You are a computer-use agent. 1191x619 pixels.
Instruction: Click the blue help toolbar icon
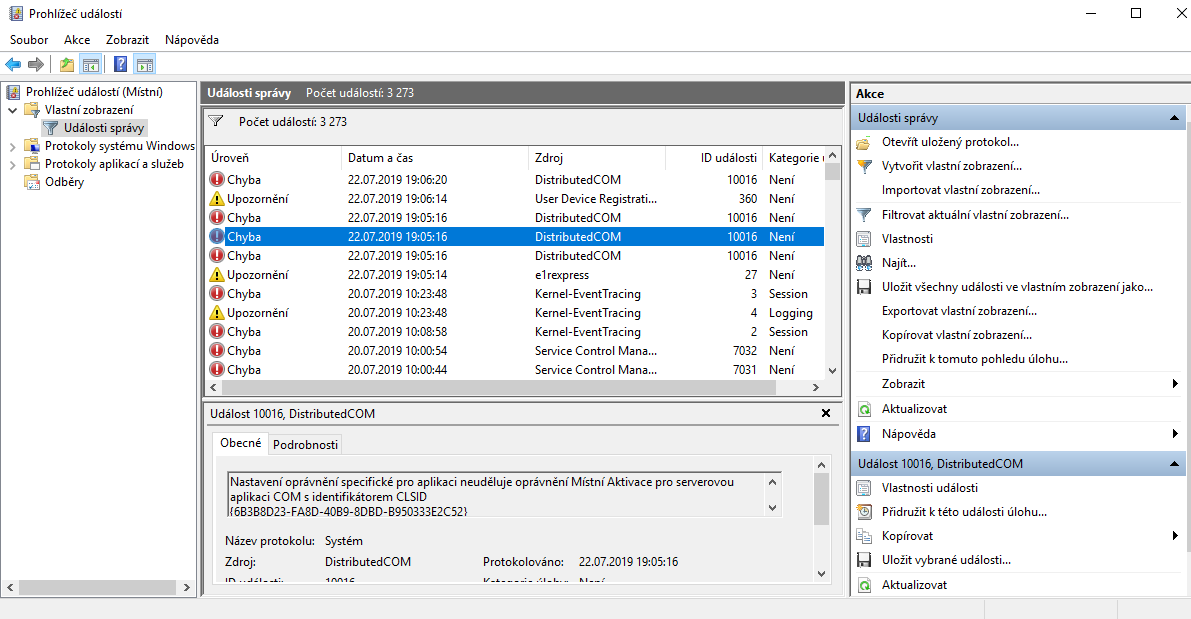(x=120, y=65)
